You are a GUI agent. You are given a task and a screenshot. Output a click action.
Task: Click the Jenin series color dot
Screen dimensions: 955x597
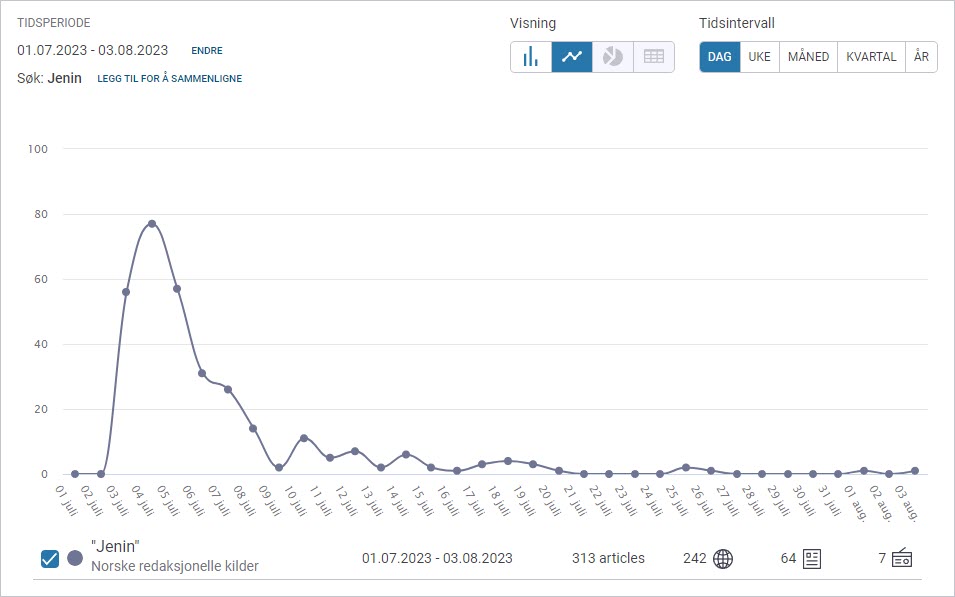(x=75, y=558)
